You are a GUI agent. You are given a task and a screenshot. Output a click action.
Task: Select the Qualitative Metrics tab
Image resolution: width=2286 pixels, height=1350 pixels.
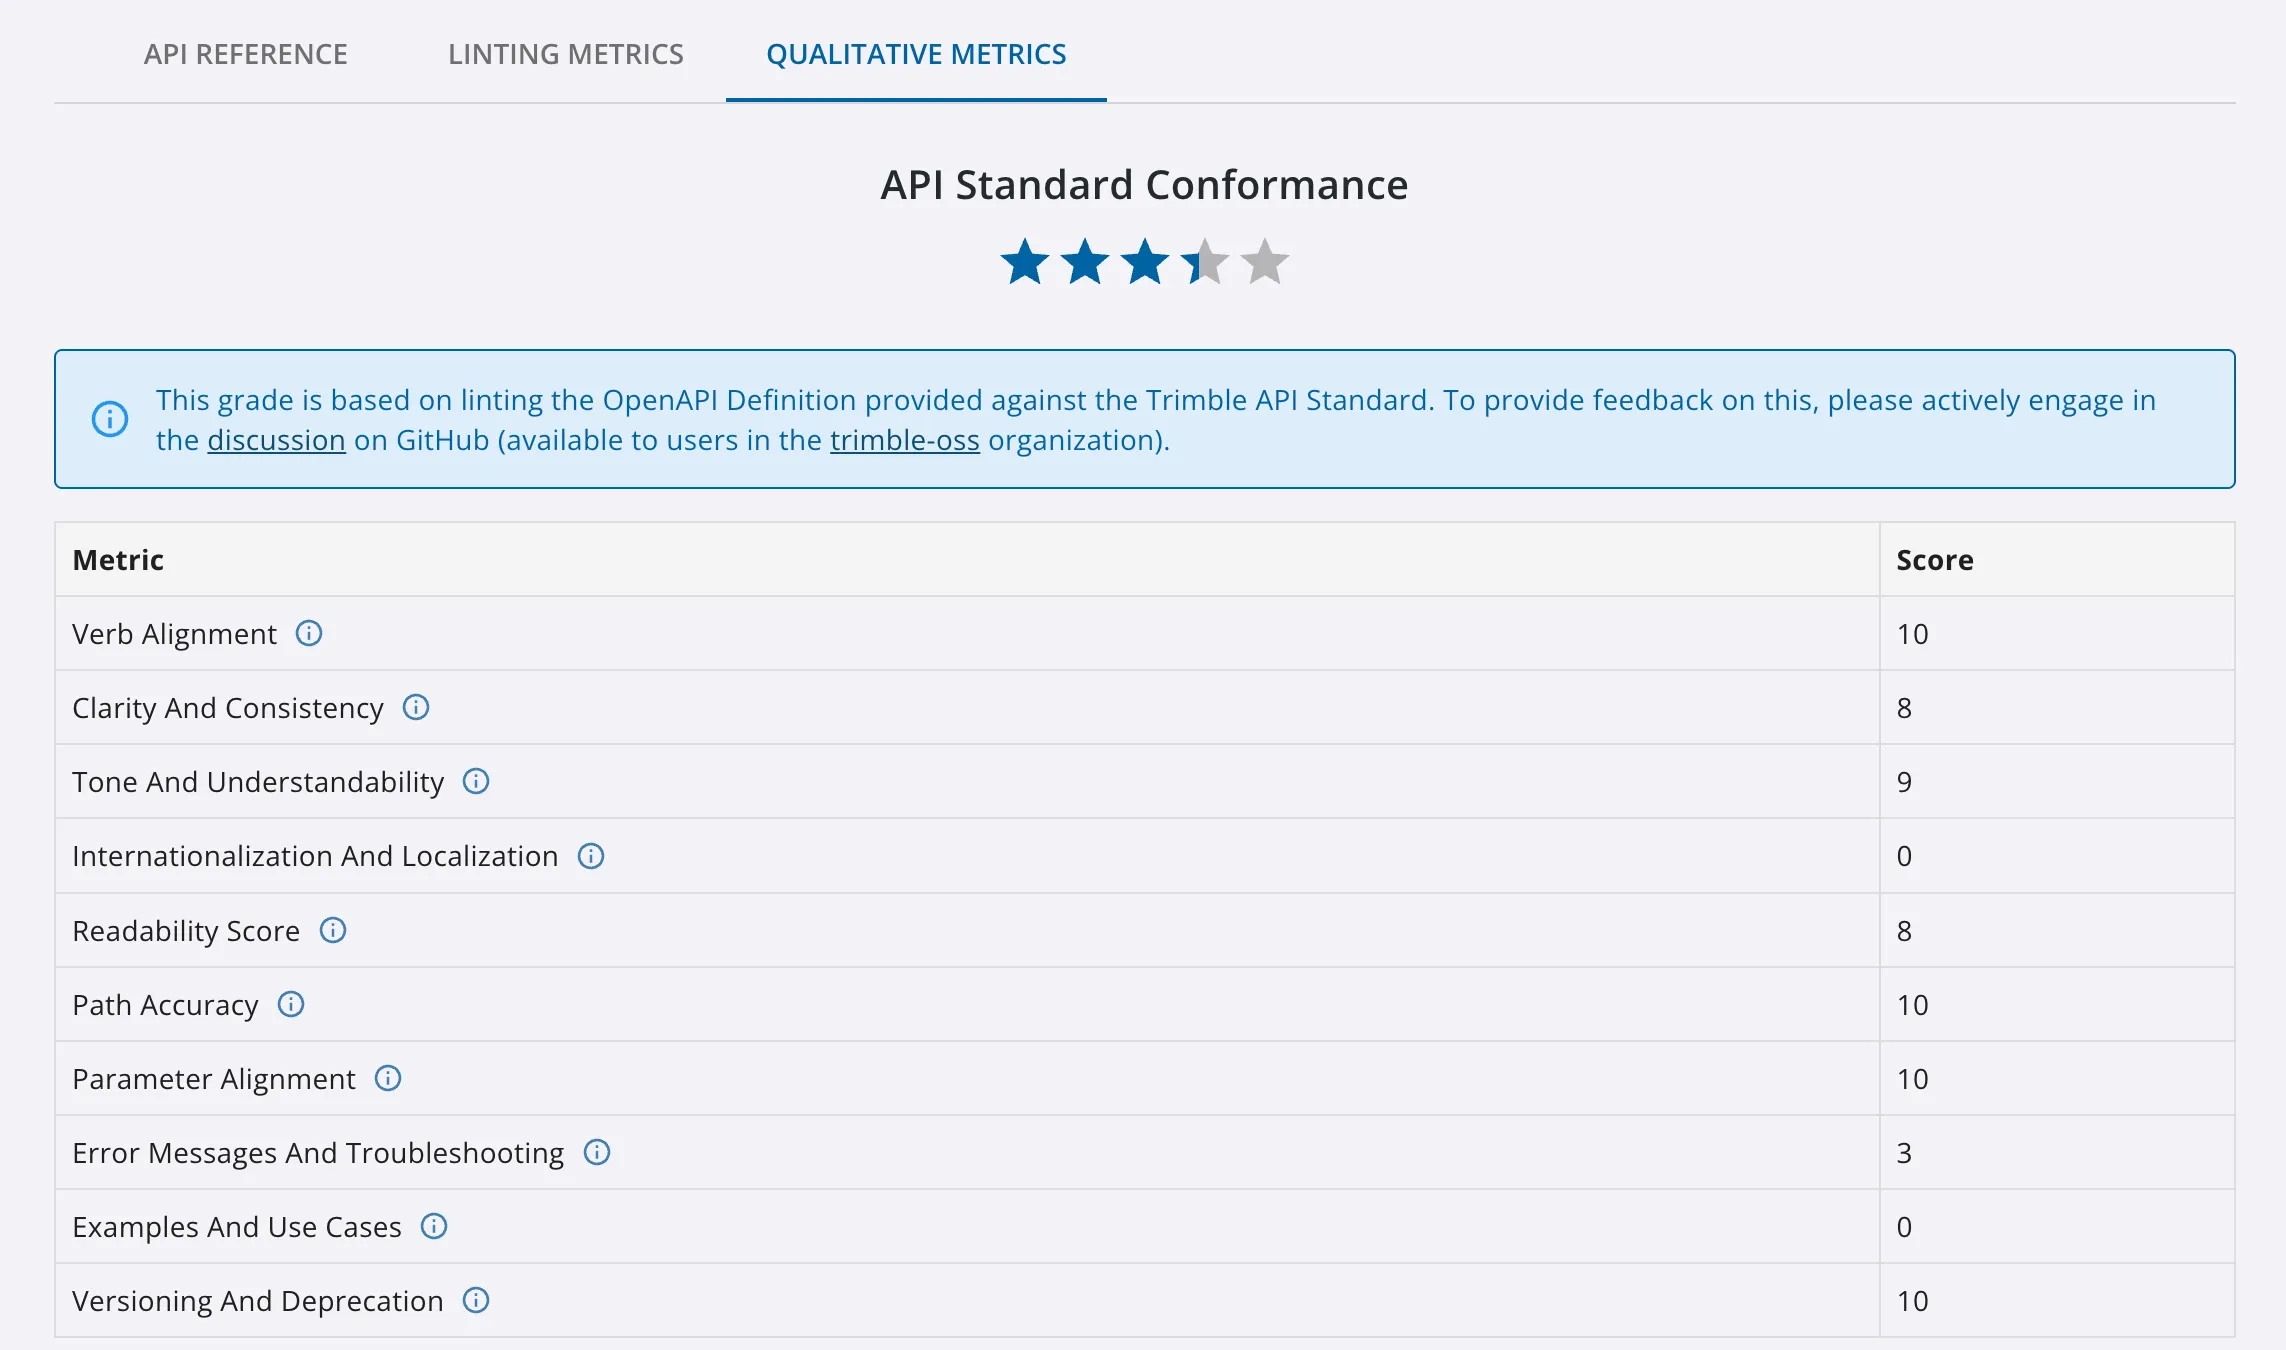[916, 54]
